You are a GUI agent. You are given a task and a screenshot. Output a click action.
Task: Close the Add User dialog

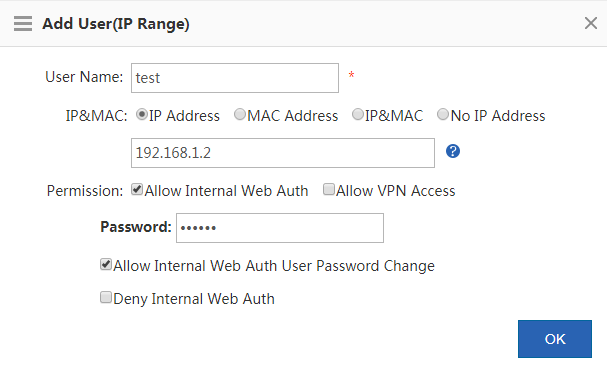click(591, 23)
